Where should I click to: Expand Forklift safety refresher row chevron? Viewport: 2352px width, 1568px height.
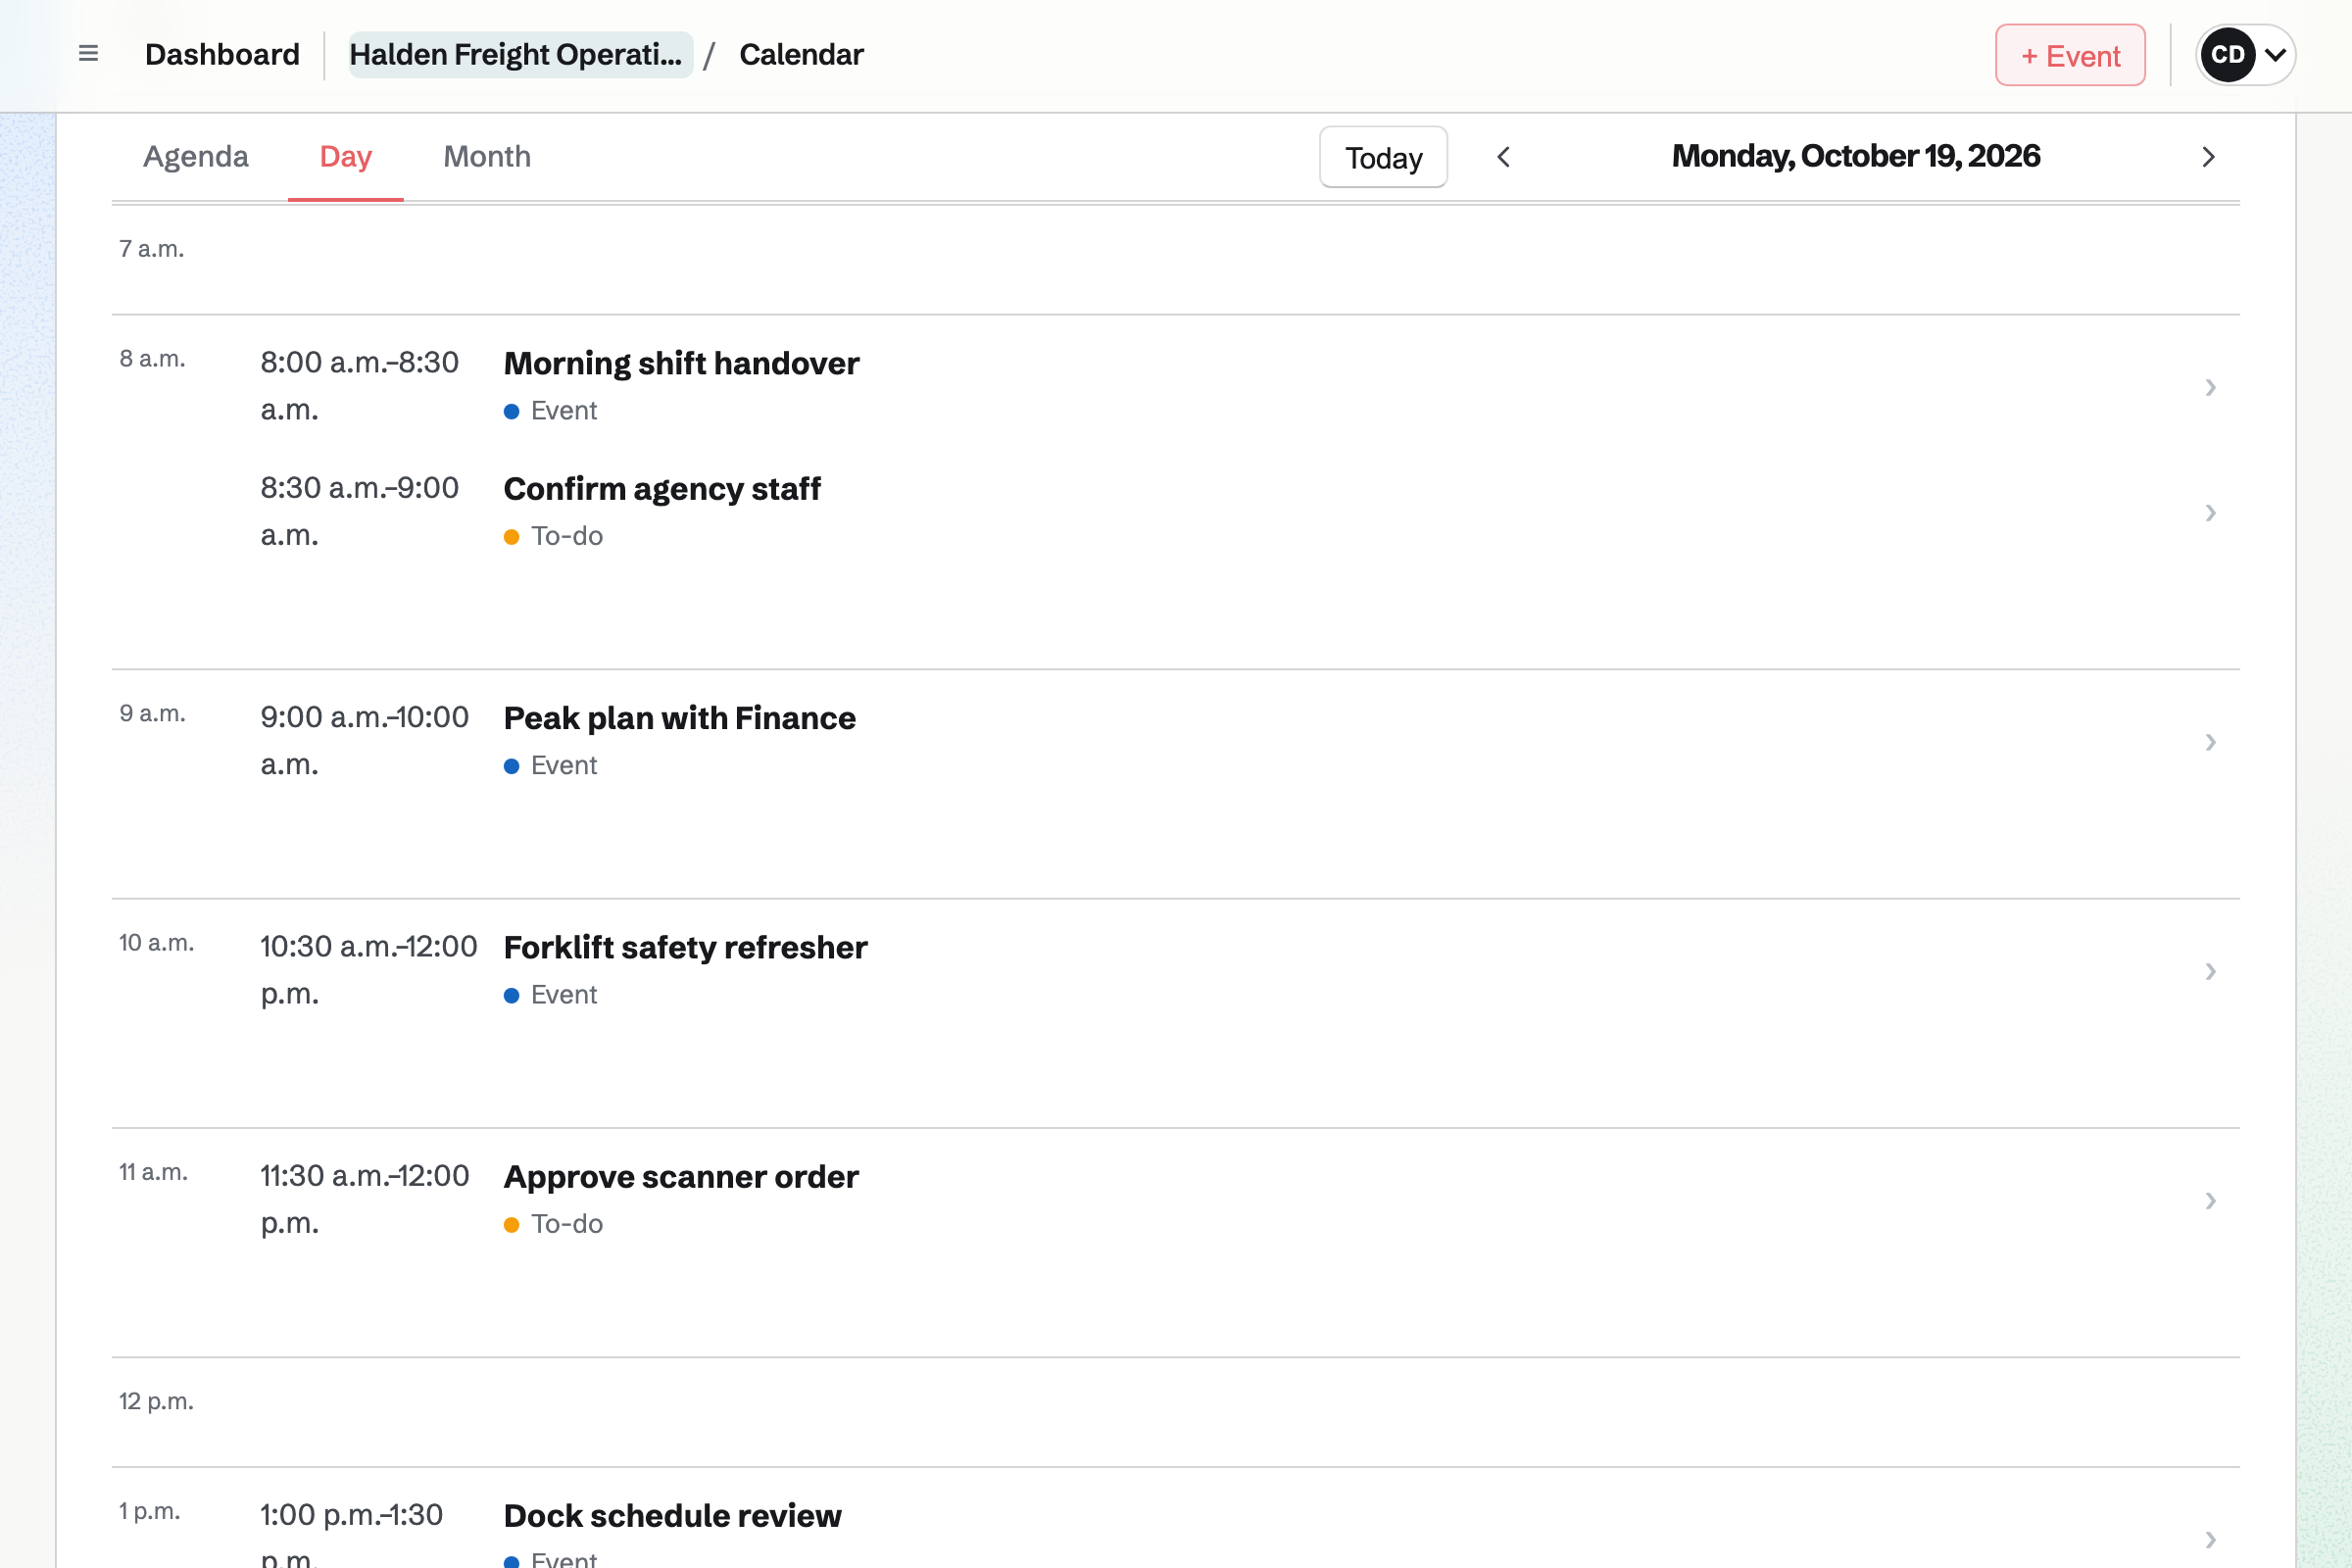(2210, 971)
